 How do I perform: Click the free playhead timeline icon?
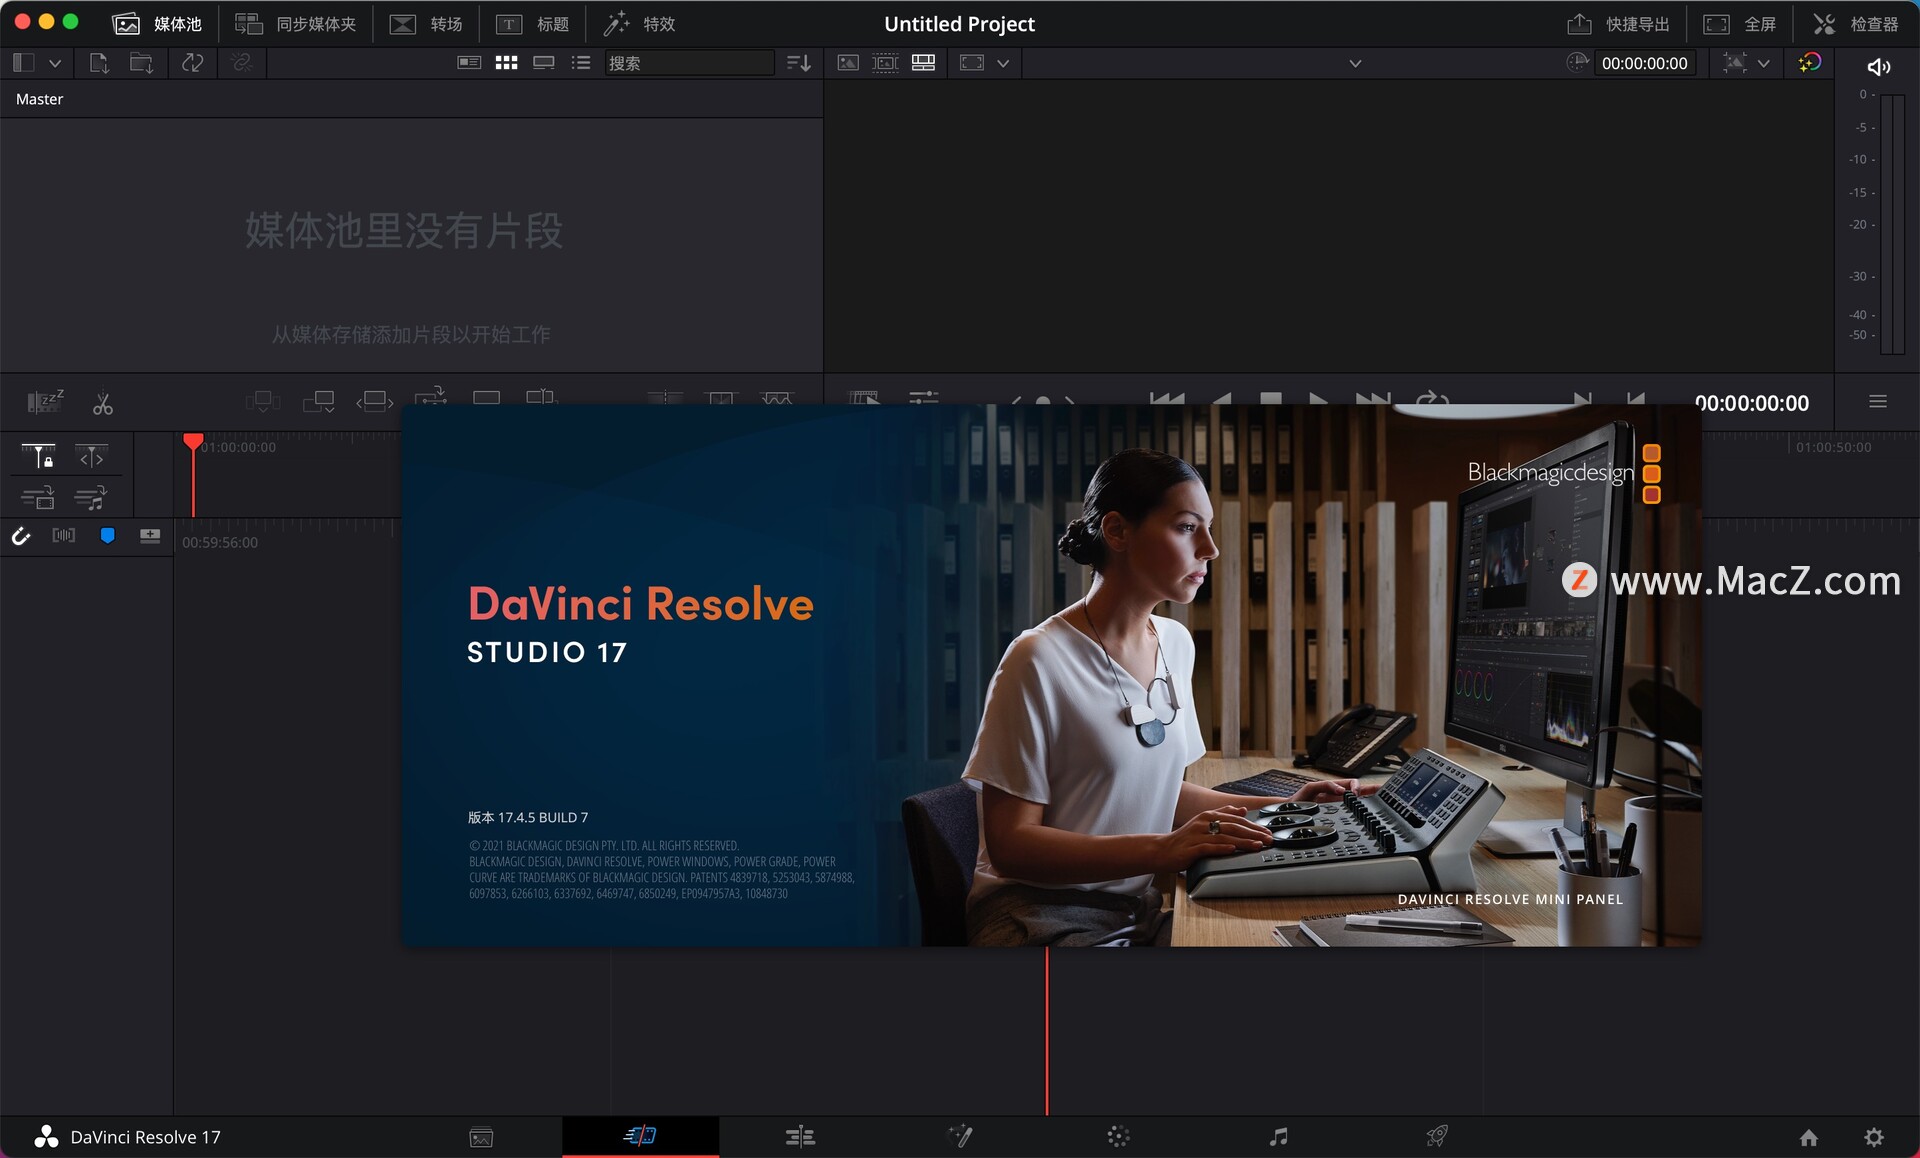pyautogui.click(x=91, y=456)
